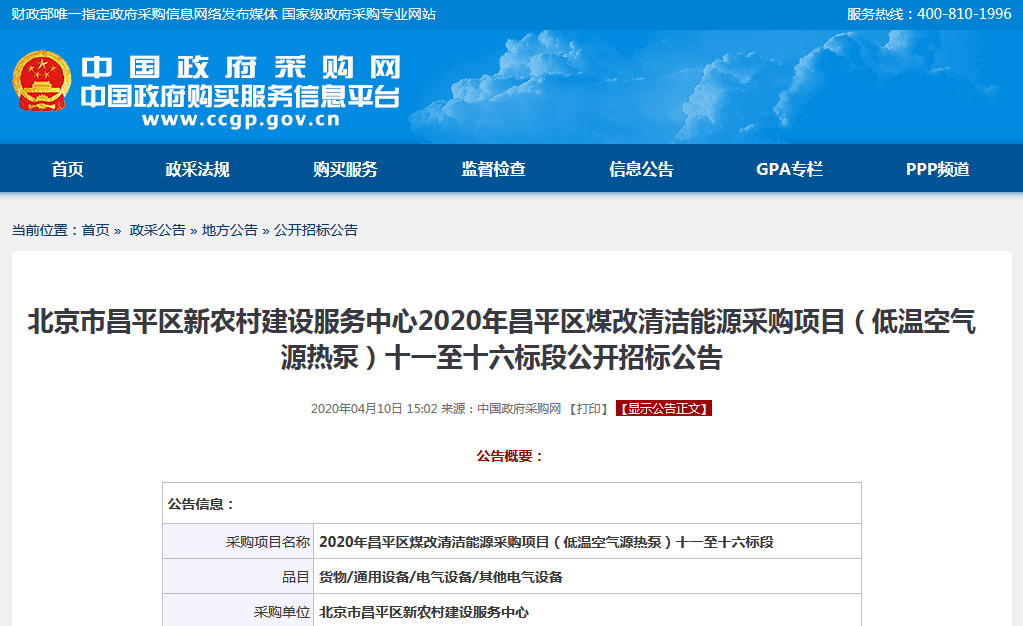Select 监督检查 in the navigation bar
The image size is (1023, 626).
[x=493, y=169]
